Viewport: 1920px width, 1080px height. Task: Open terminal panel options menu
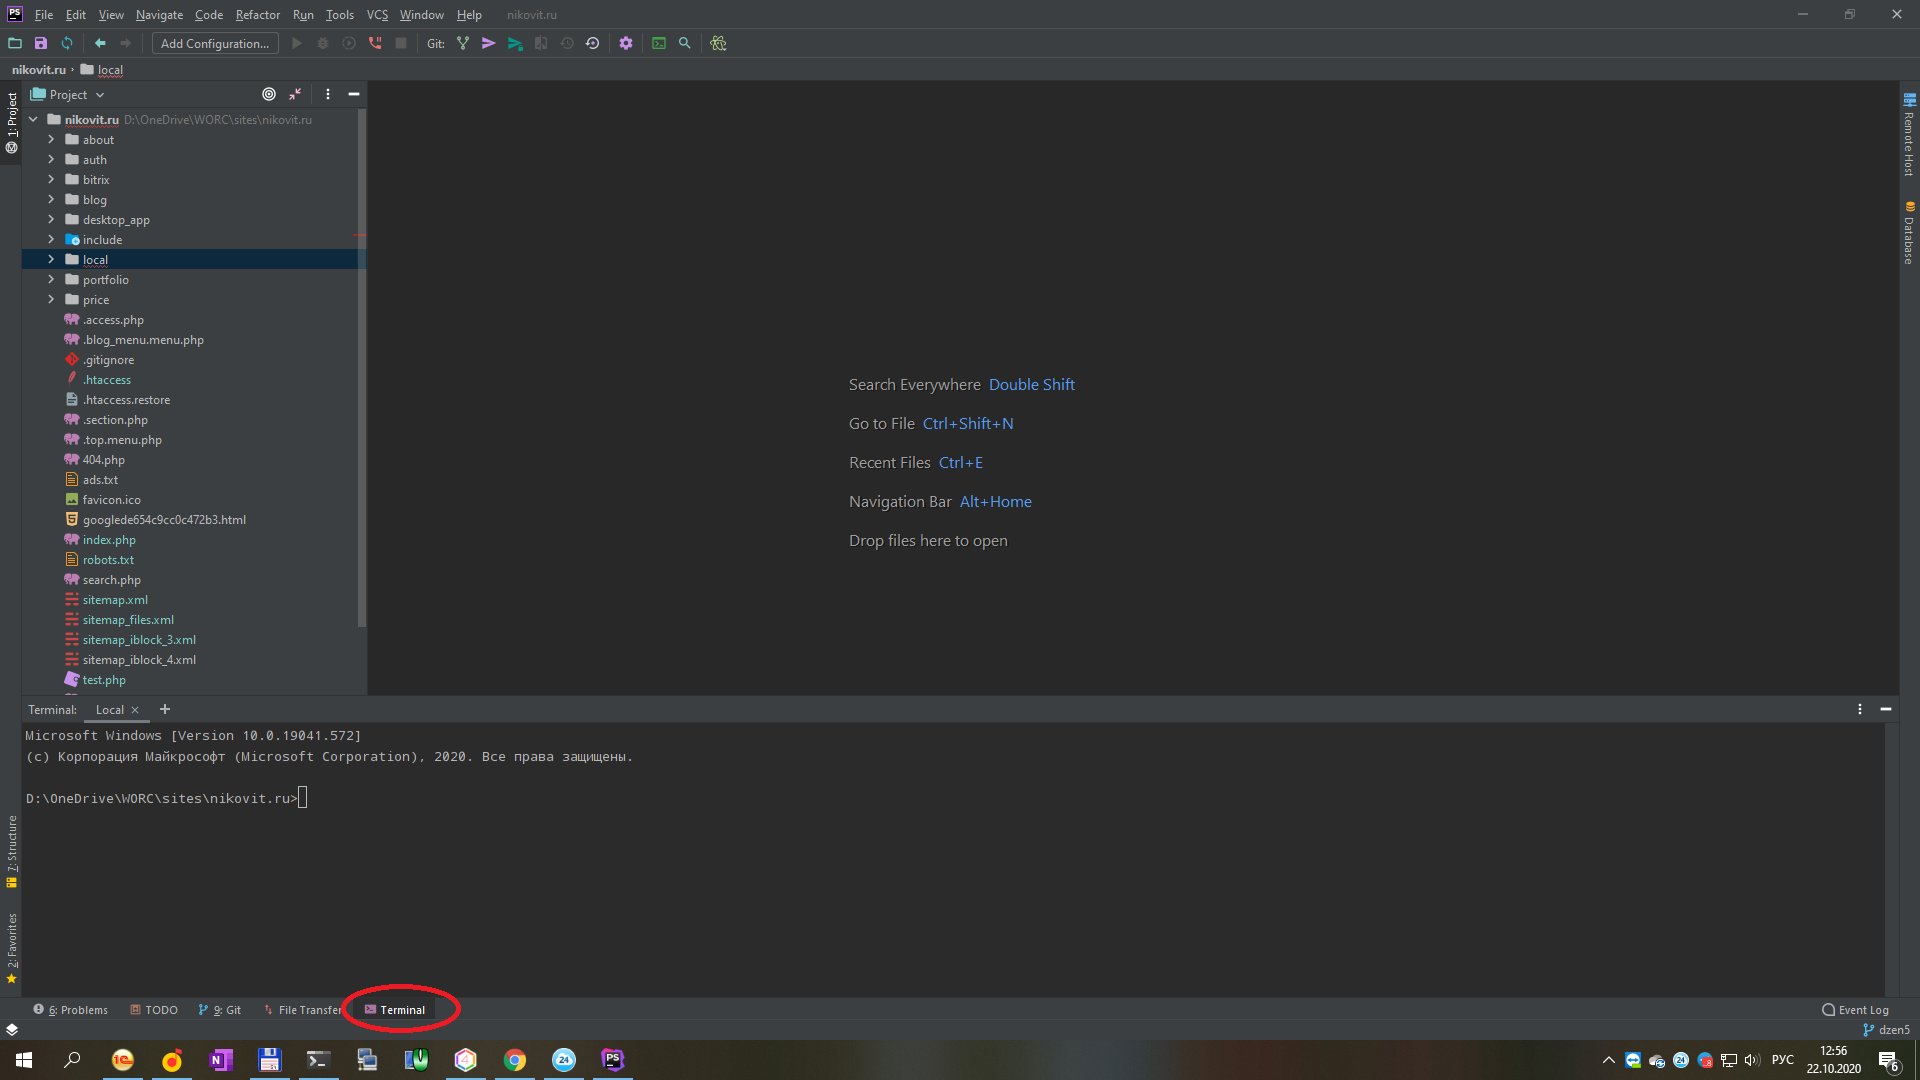point(1860,709)
